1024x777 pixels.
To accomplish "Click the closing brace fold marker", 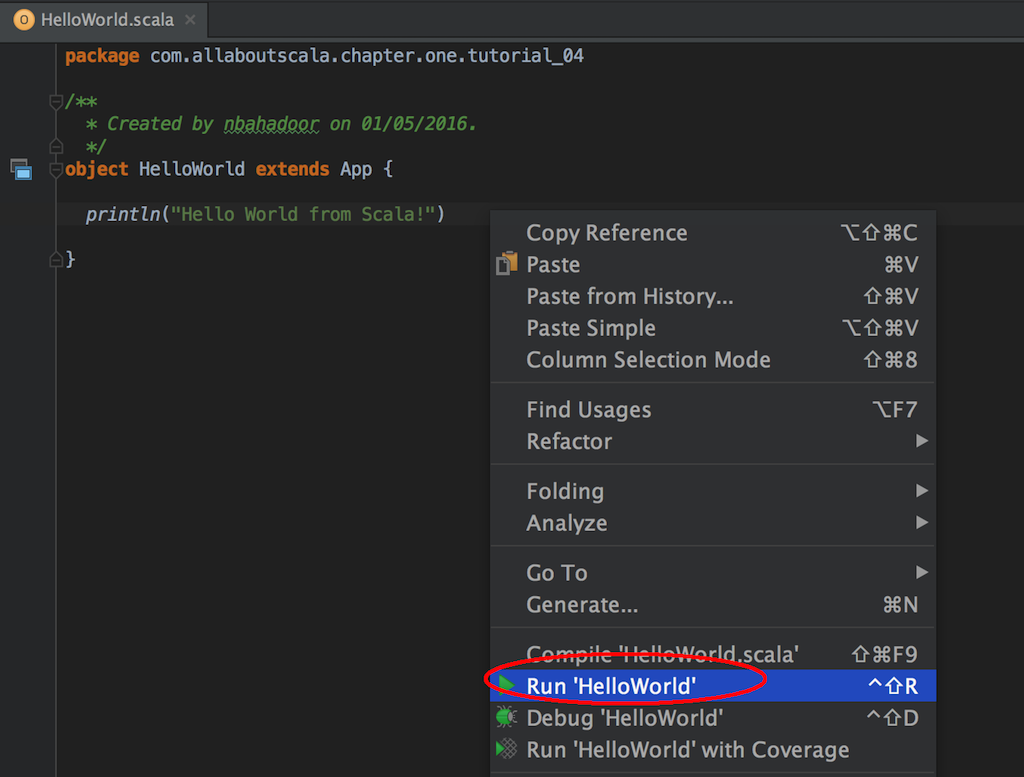I will tap(56, 260).
